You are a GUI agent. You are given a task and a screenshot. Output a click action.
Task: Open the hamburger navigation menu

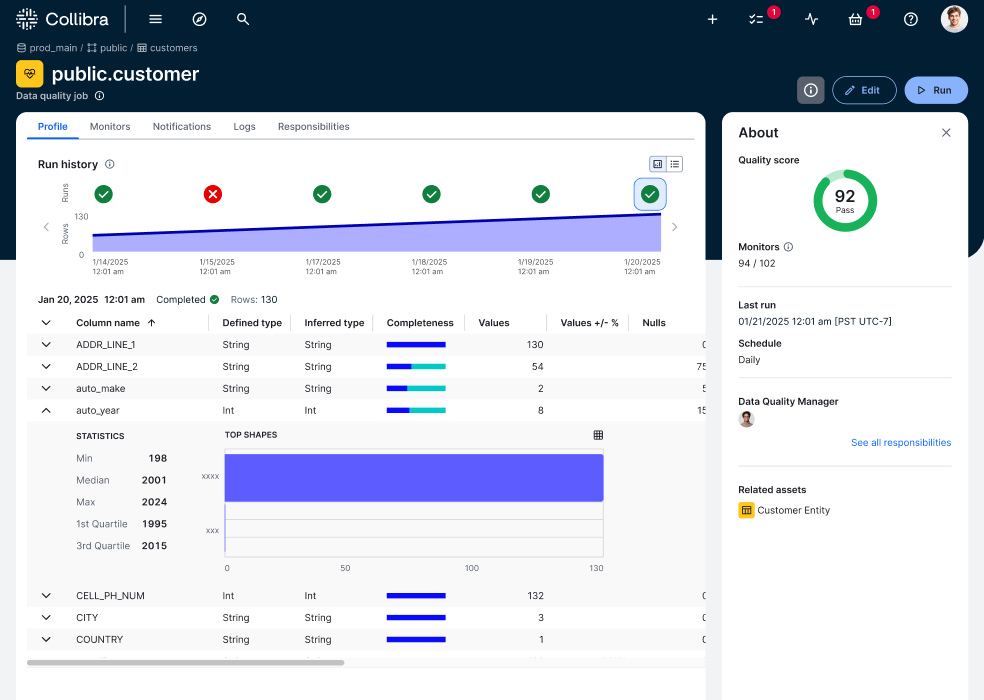tap(155, 18)
